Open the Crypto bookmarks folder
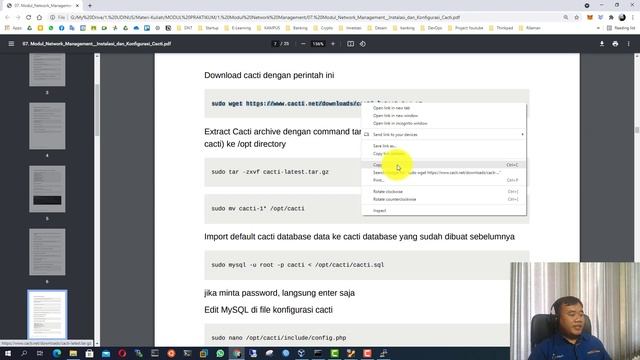This screenshot has width=640, height=360. (x=323, y=28)
